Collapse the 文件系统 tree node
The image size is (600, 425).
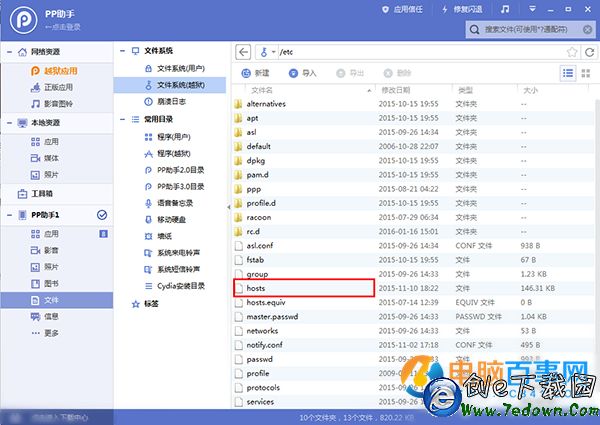(122, 50)
